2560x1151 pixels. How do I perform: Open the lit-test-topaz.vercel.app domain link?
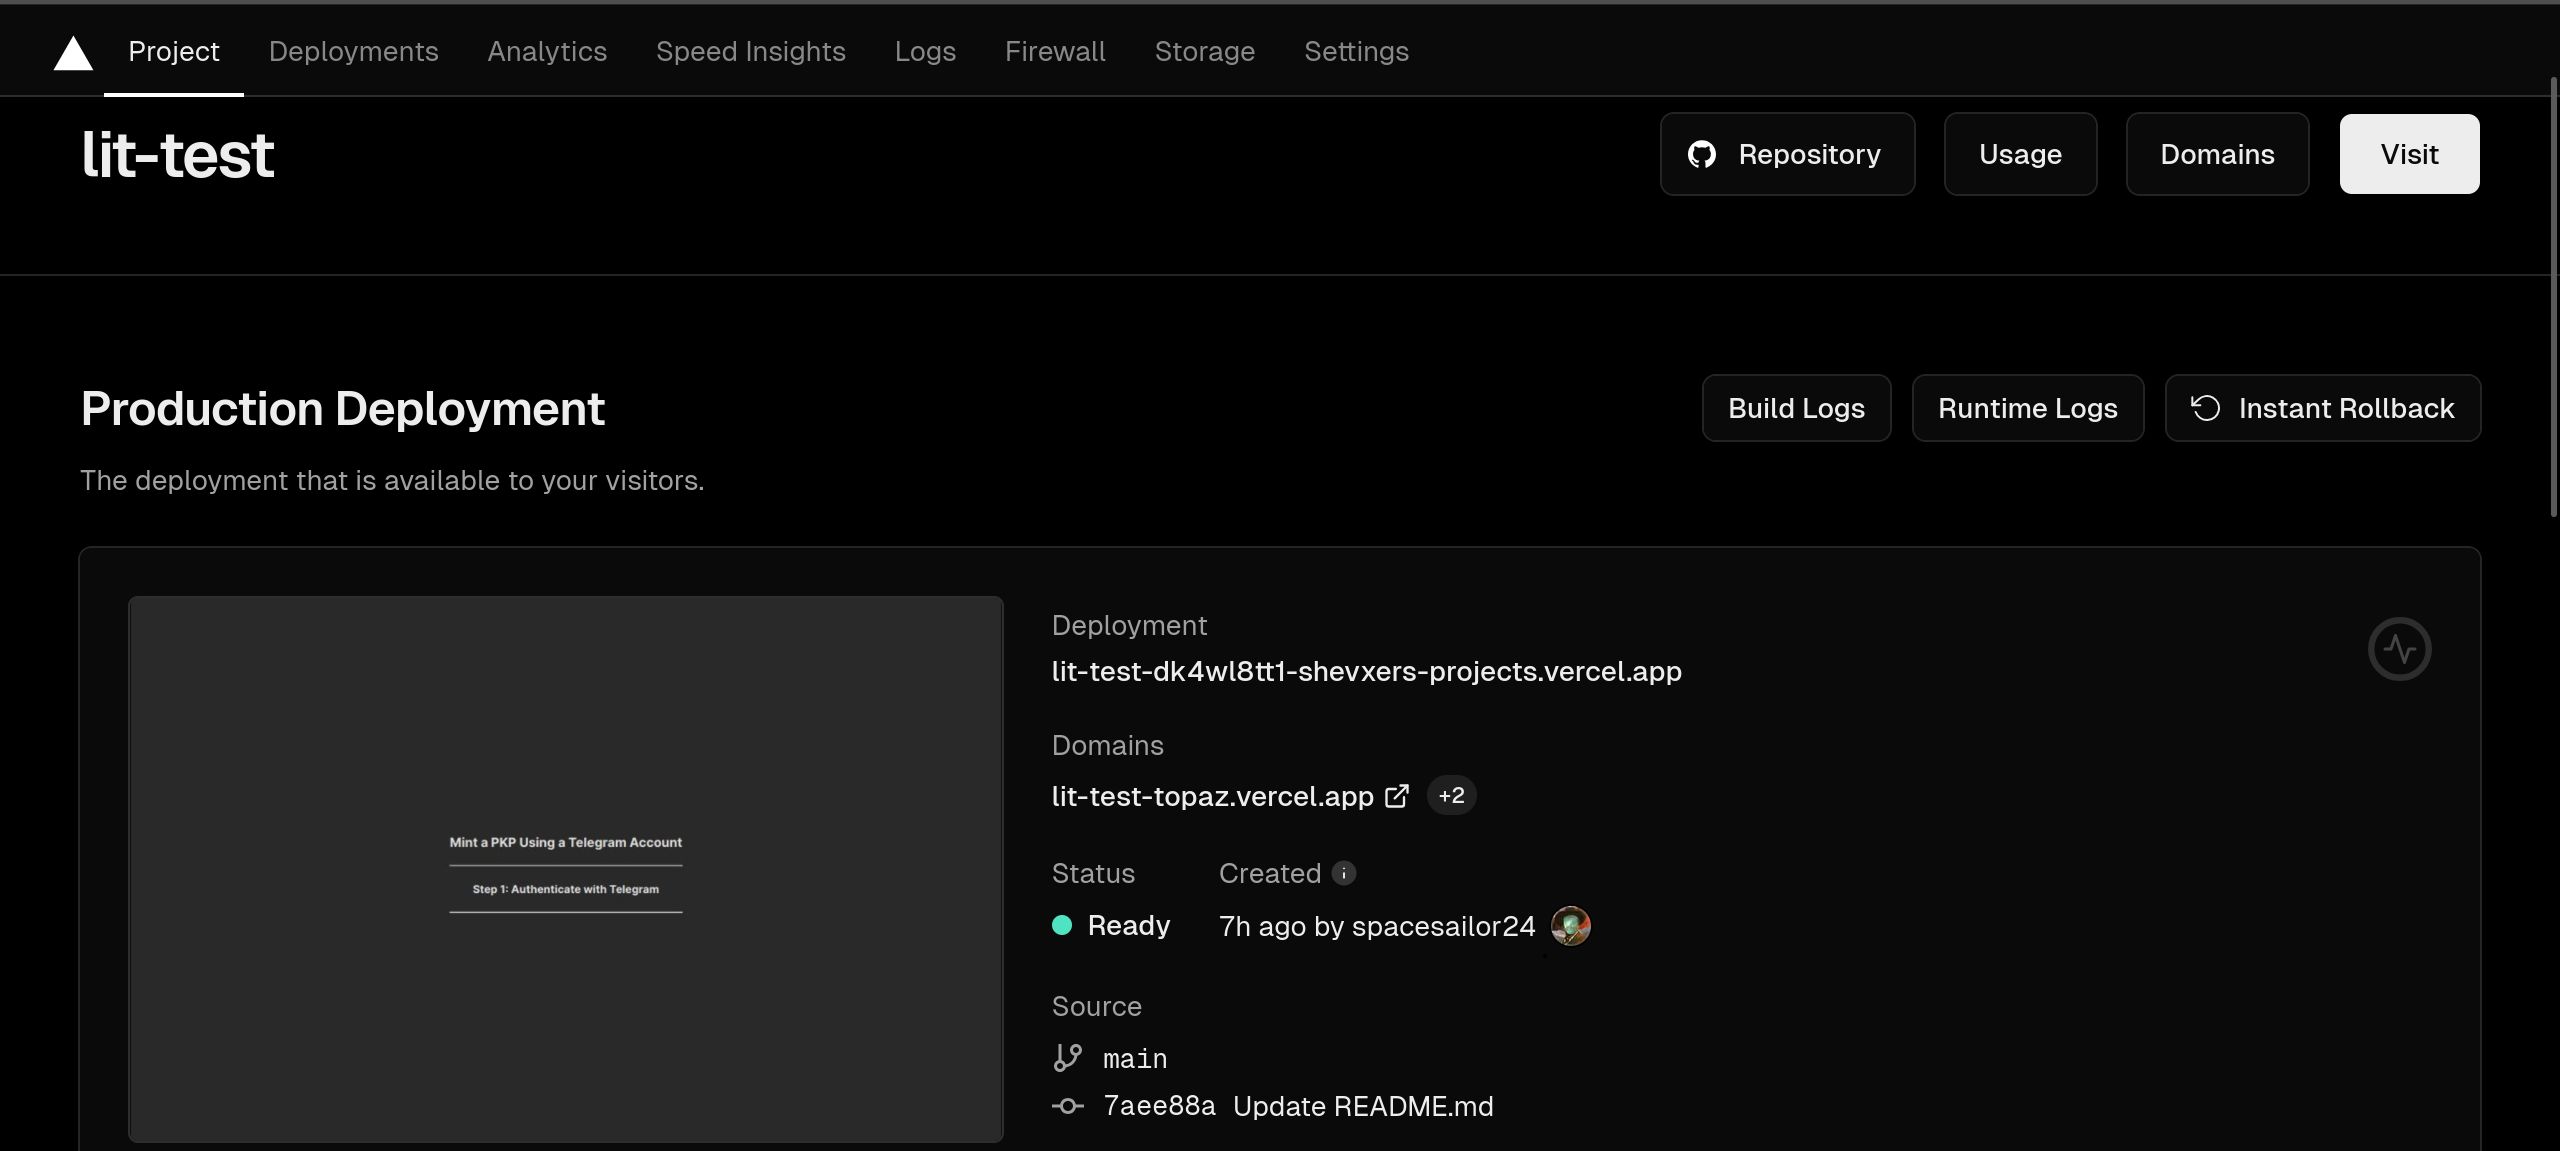(x=1212, y=796)
